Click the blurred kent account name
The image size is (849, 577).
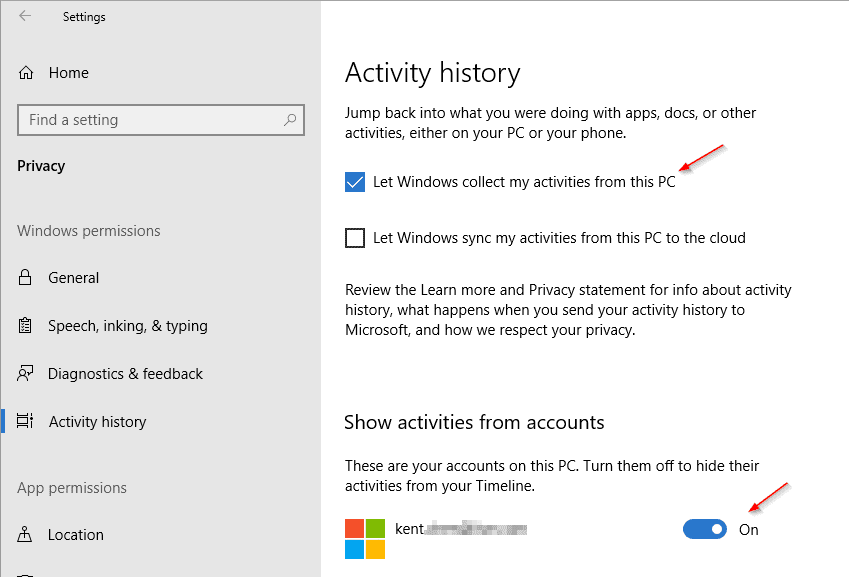point(461,529)
